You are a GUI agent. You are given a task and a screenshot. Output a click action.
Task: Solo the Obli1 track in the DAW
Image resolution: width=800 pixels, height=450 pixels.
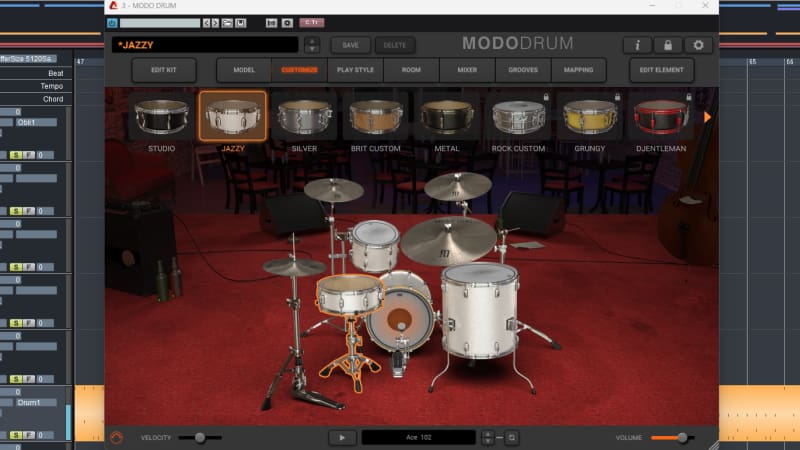click(16, 155)
